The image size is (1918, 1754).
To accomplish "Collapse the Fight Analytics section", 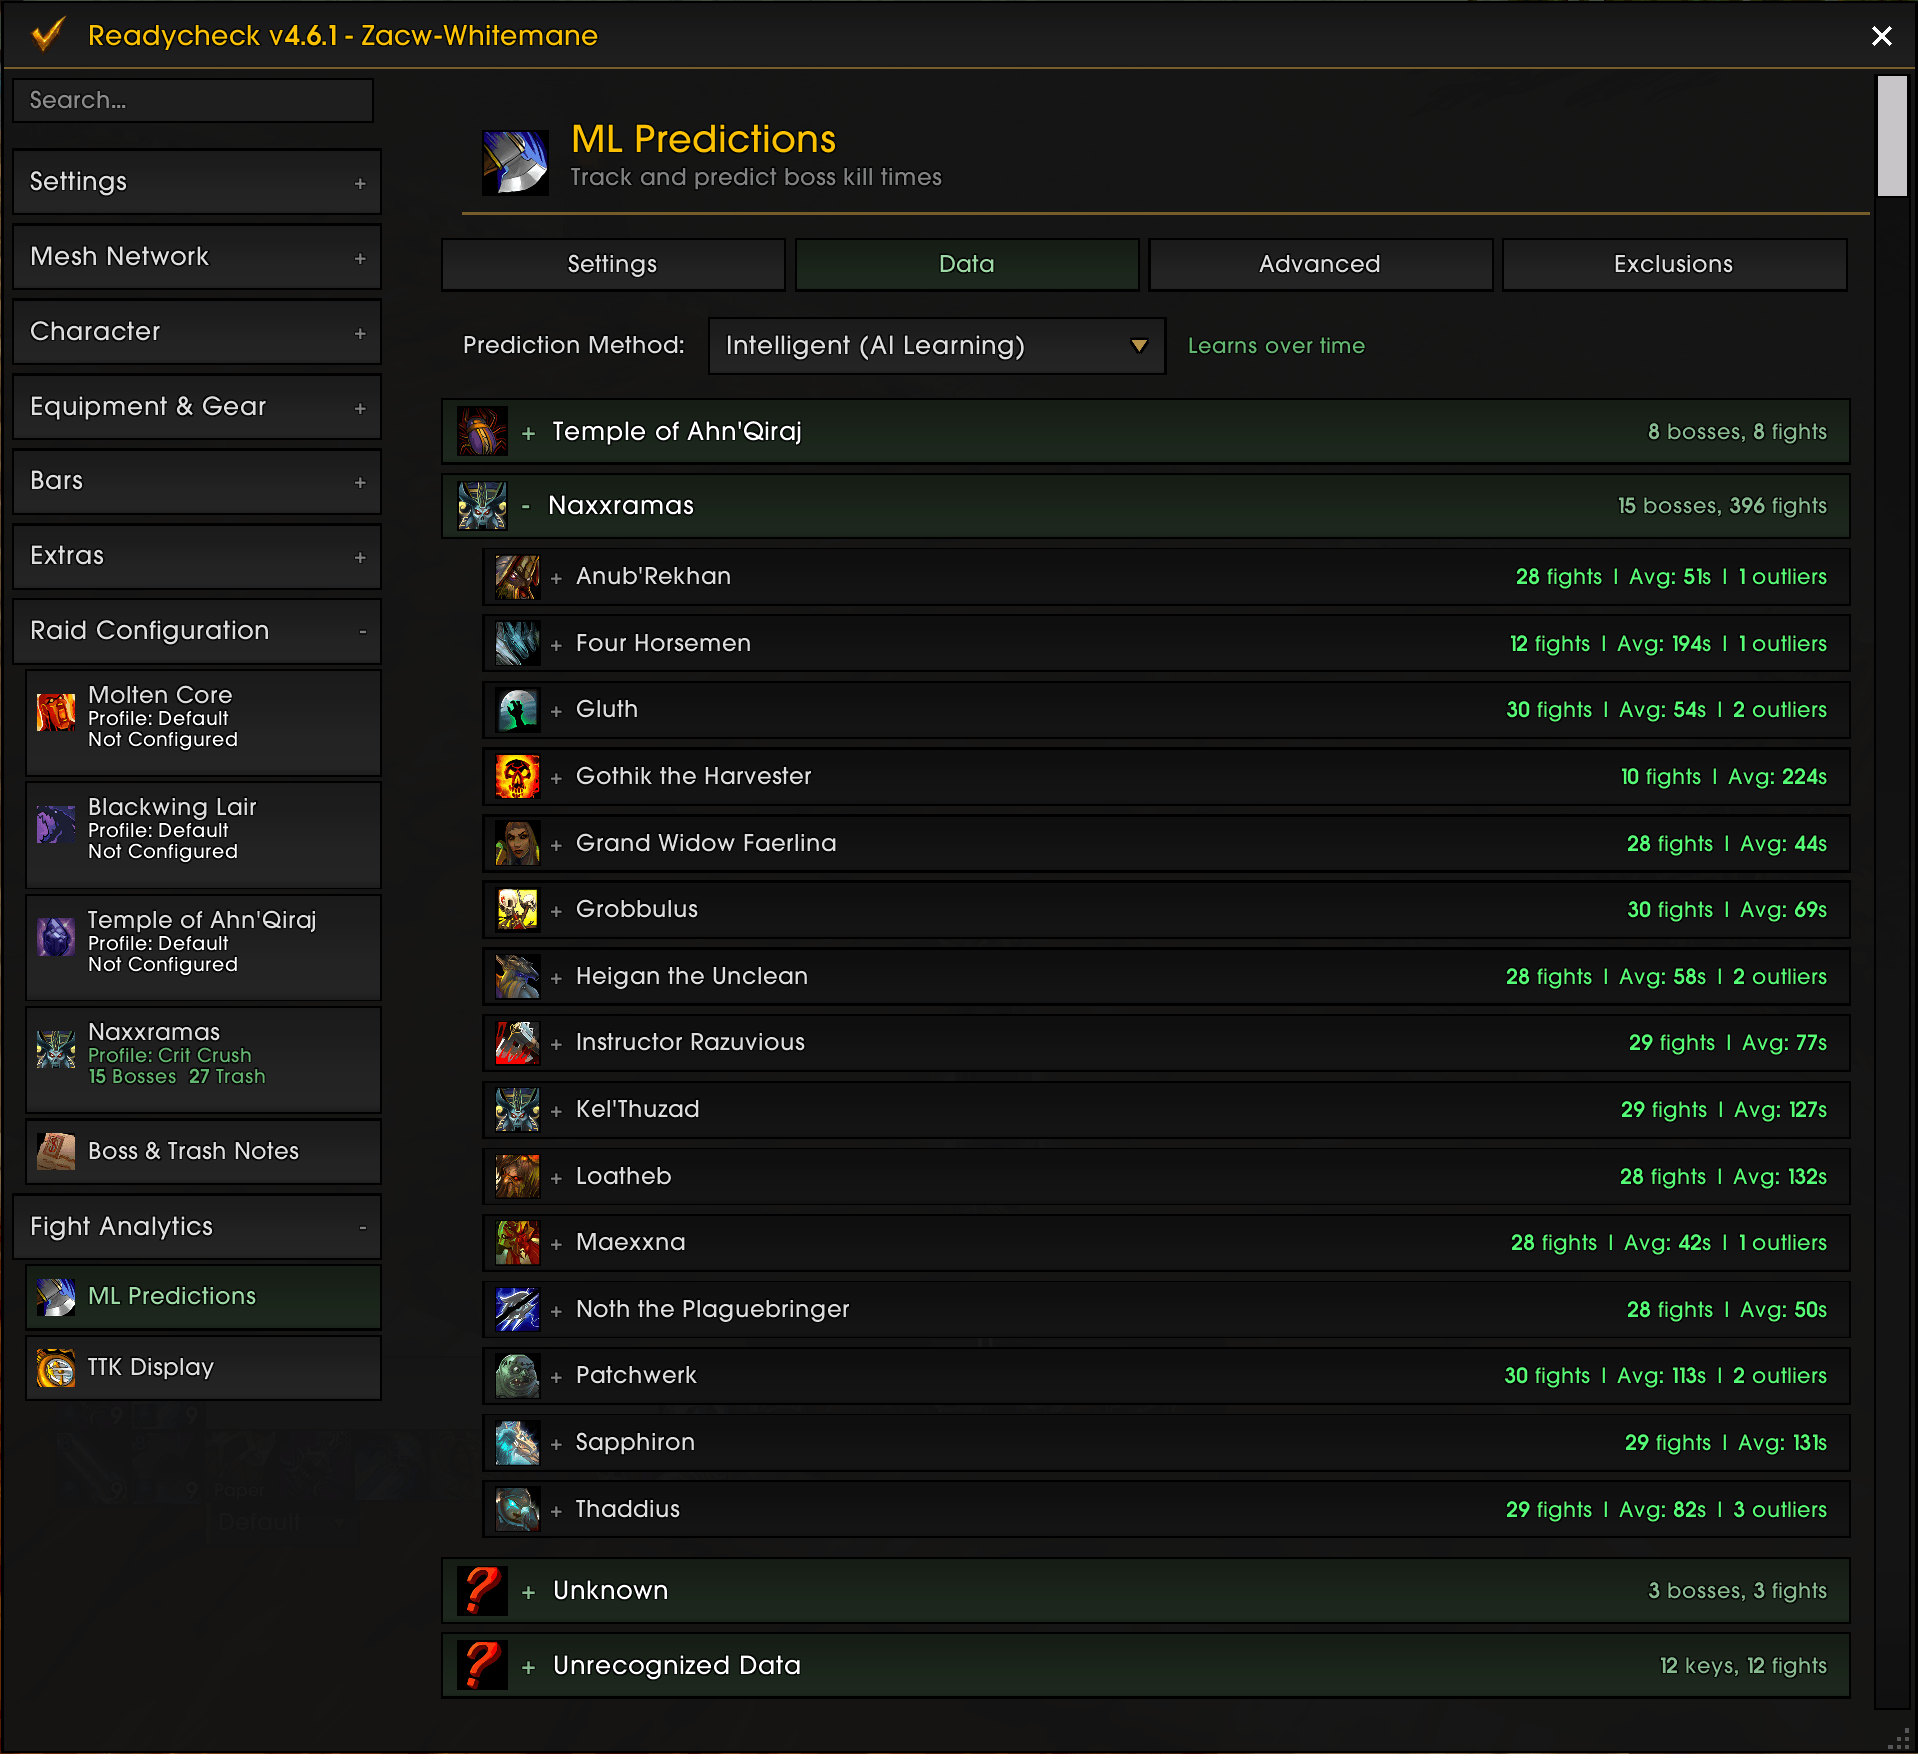I will point(197,1227).
